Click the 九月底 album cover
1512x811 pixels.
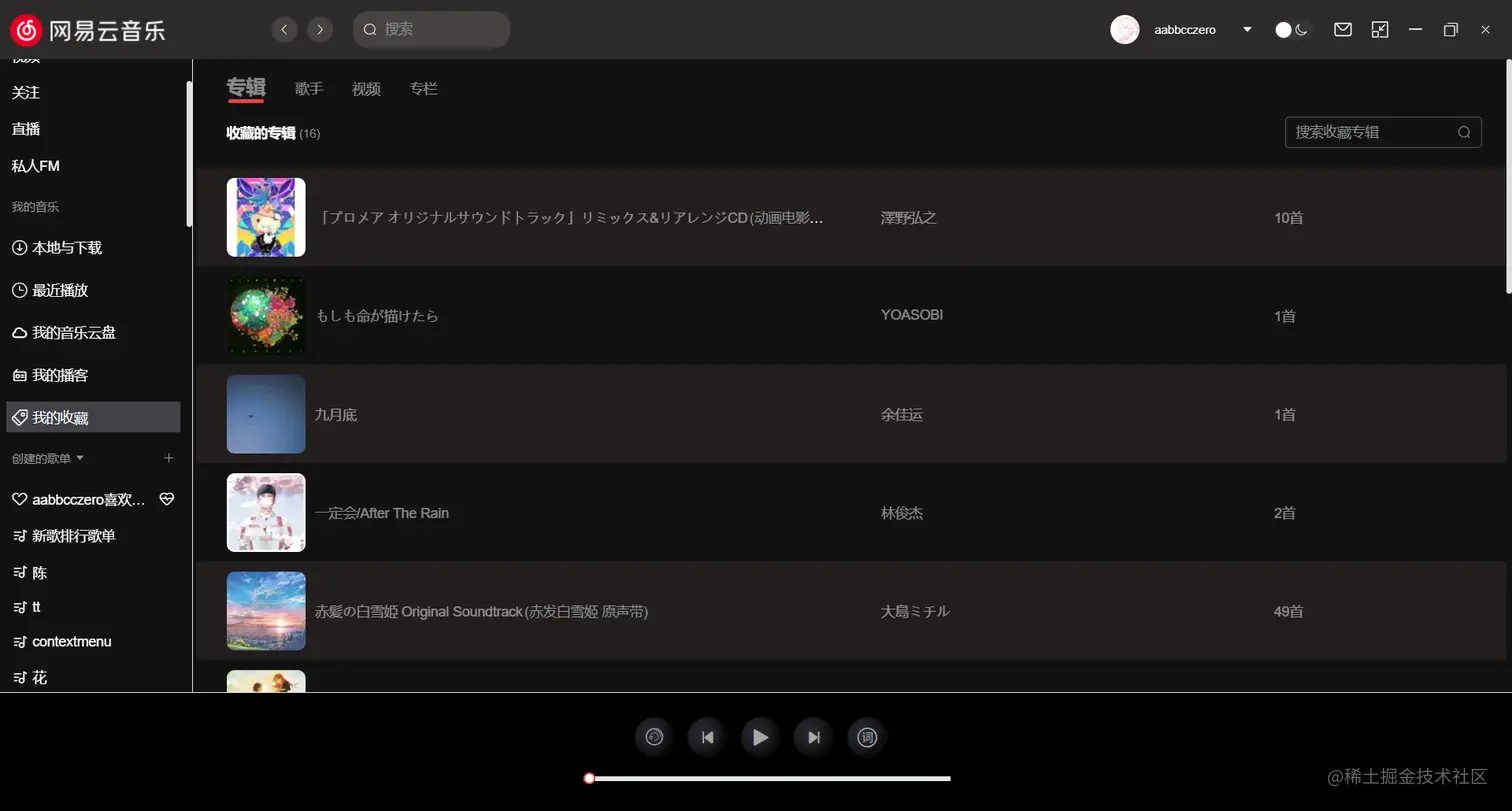266,414
